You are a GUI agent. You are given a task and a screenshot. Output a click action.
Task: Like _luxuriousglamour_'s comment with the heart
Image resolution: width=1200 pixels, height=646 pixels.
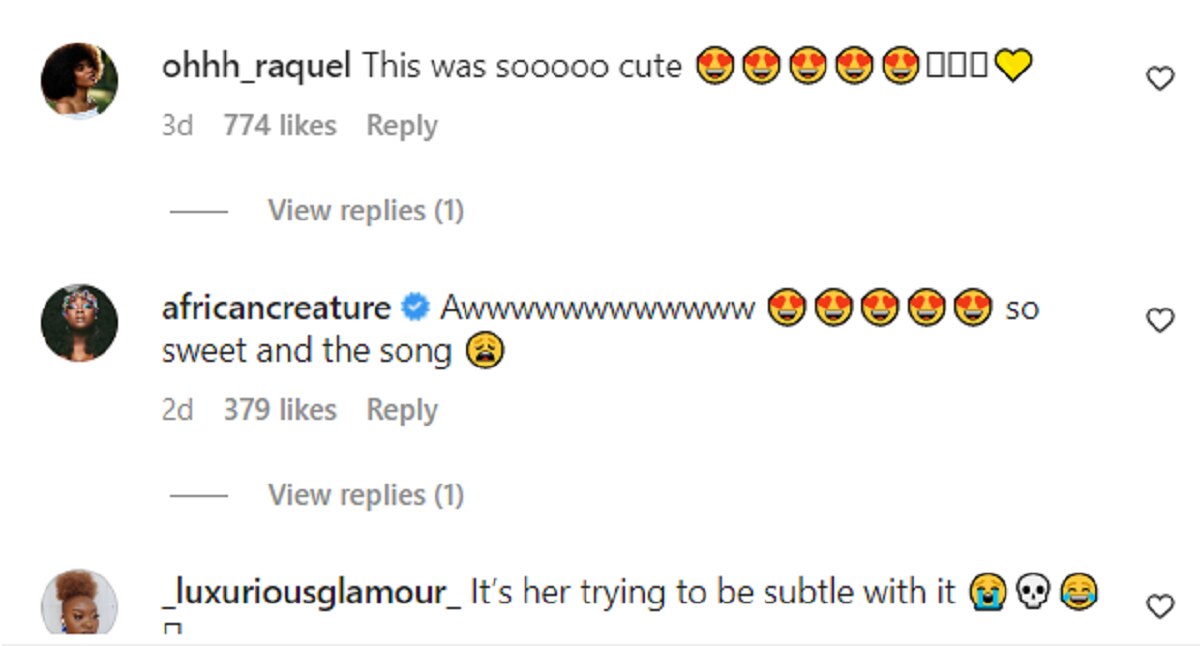tap(1159, 606)
